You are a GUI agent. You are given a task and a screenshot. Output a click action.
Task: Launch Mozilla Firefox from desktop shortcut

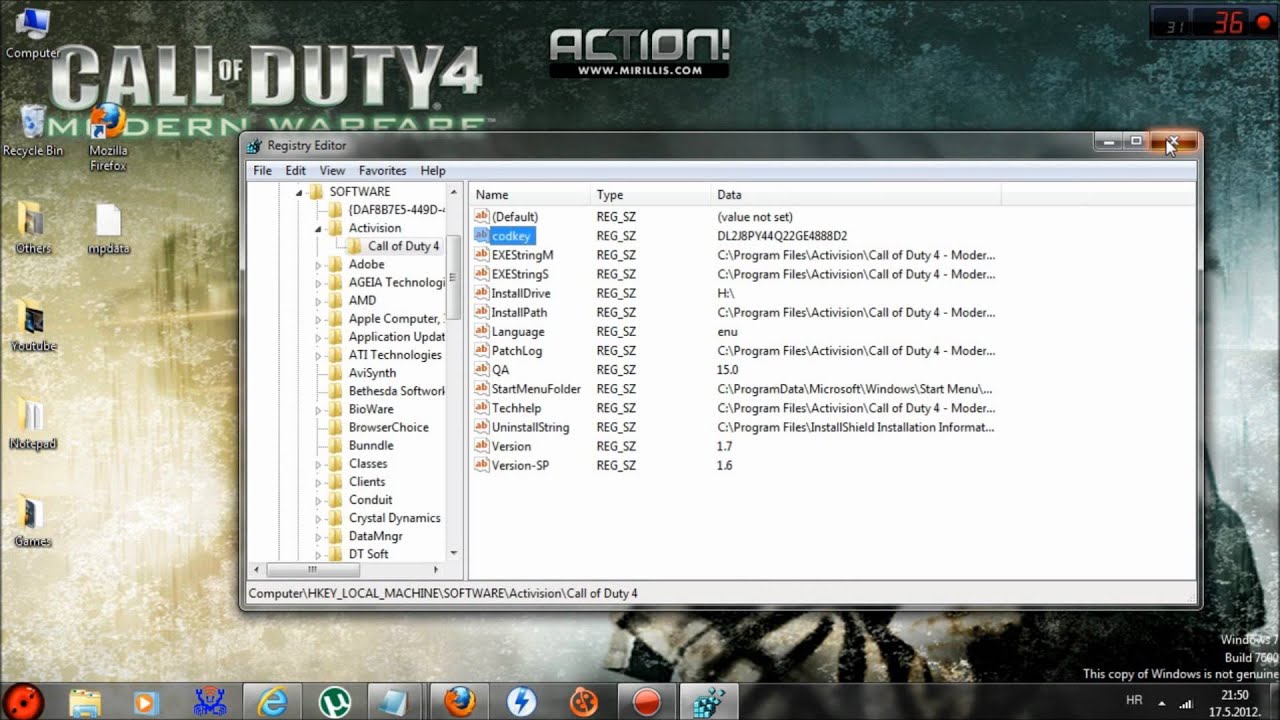pos(108,135)
